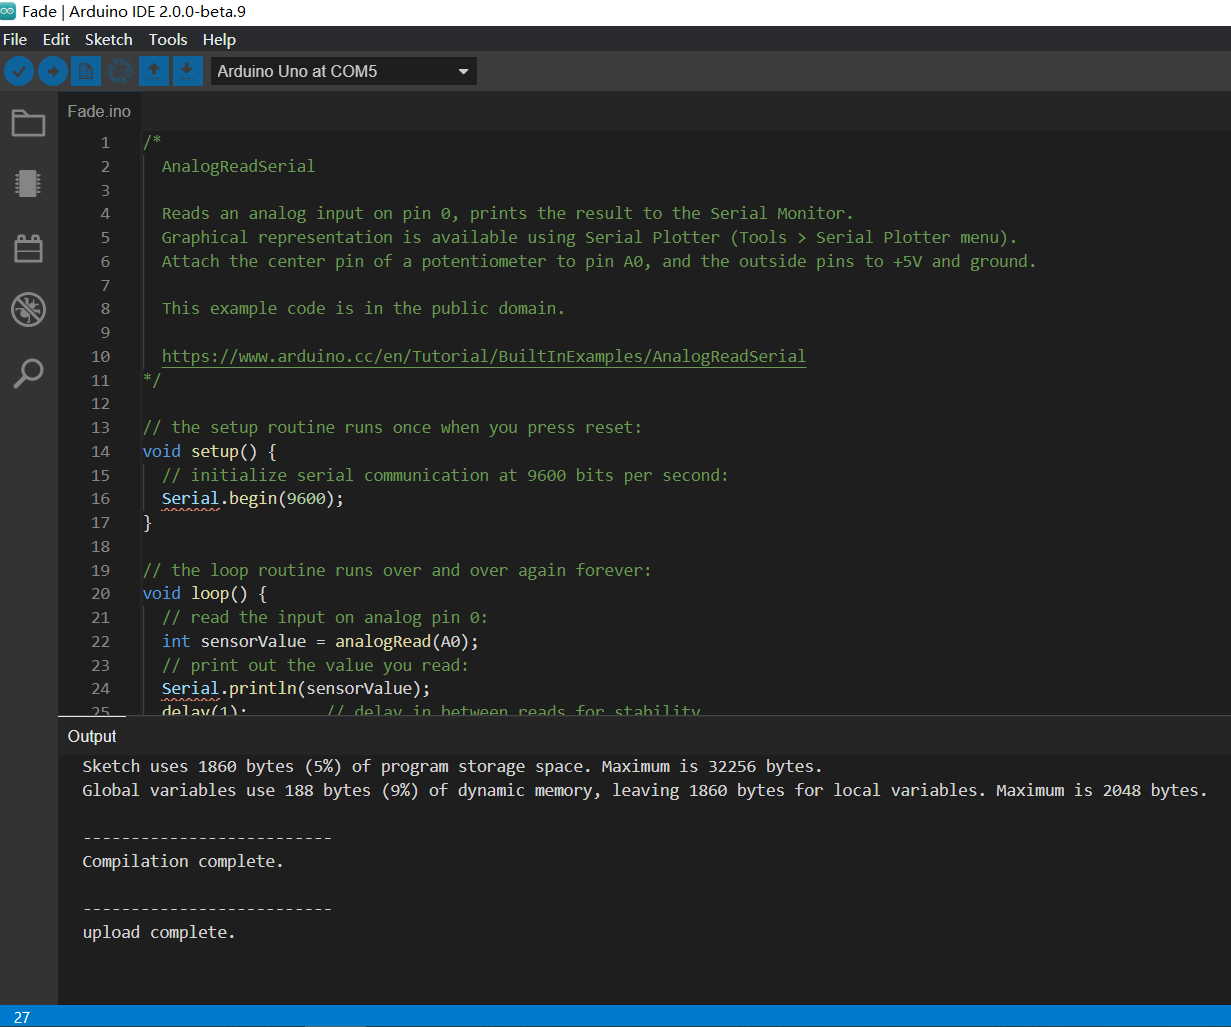Click the Start Debugging toolbar icon
Screen dimensions: 1231x1027
120,71
